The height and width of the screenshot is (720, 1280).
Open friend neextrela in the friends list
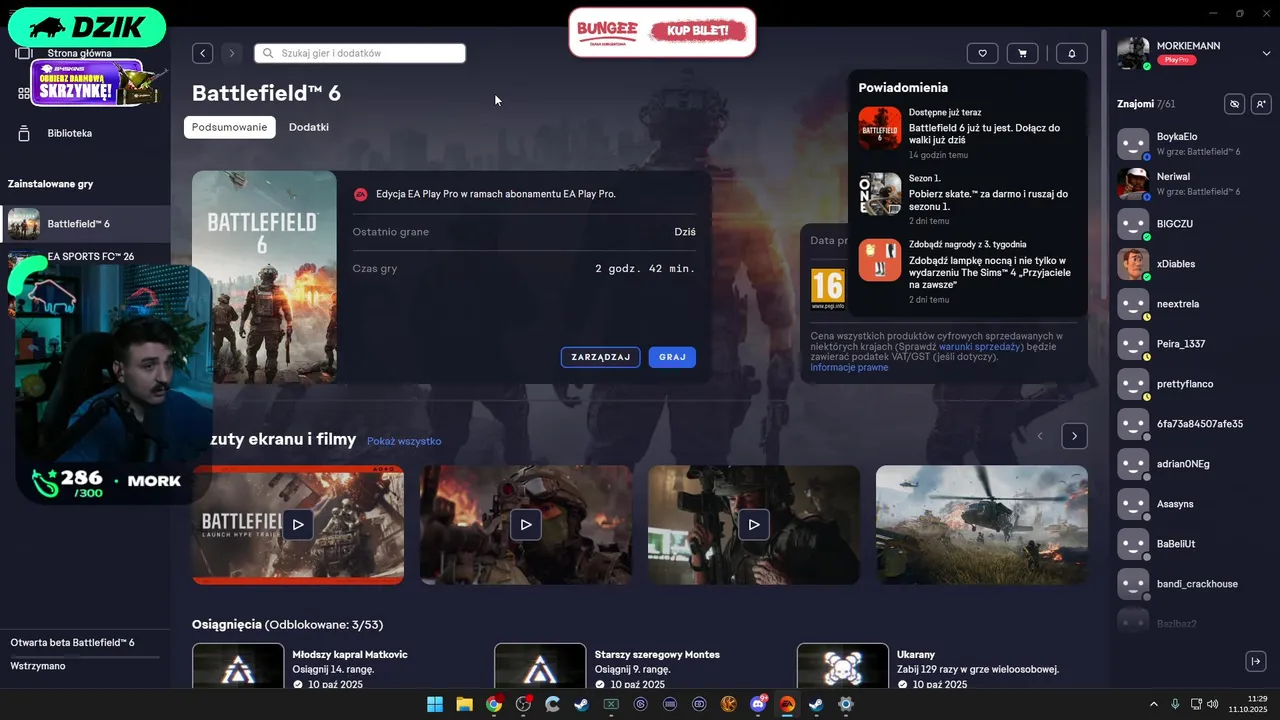(1190, 304)
